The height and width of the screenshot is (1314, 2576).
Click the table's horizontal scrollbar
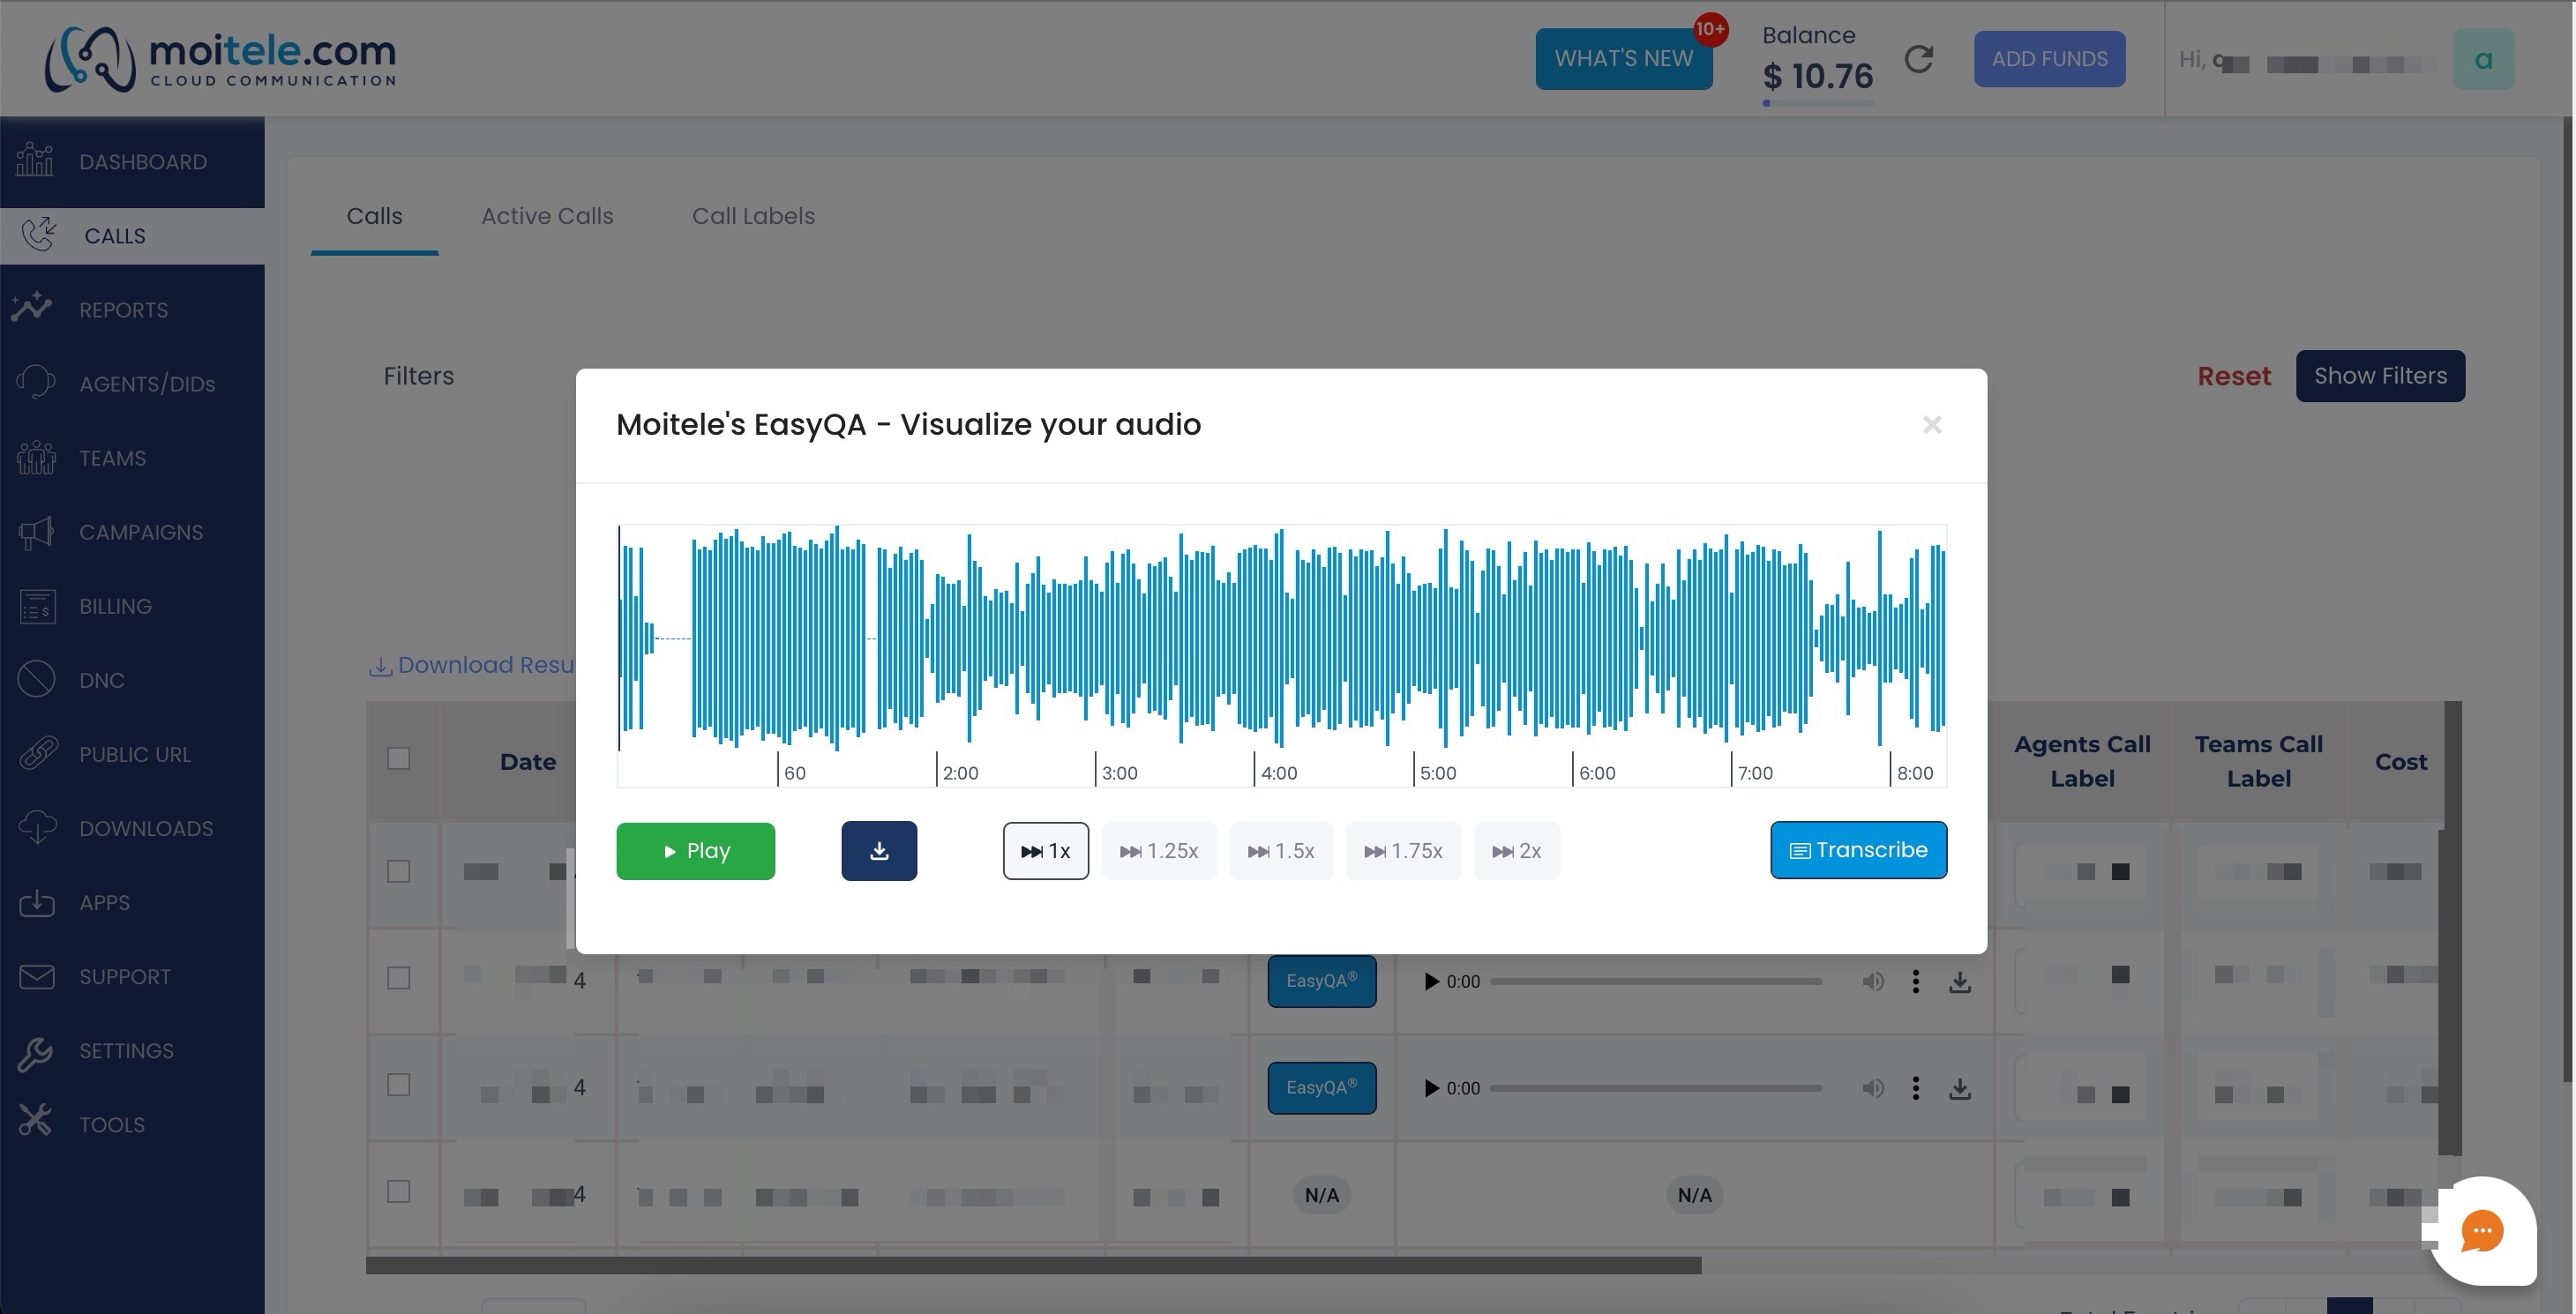click(1033, 1266)
